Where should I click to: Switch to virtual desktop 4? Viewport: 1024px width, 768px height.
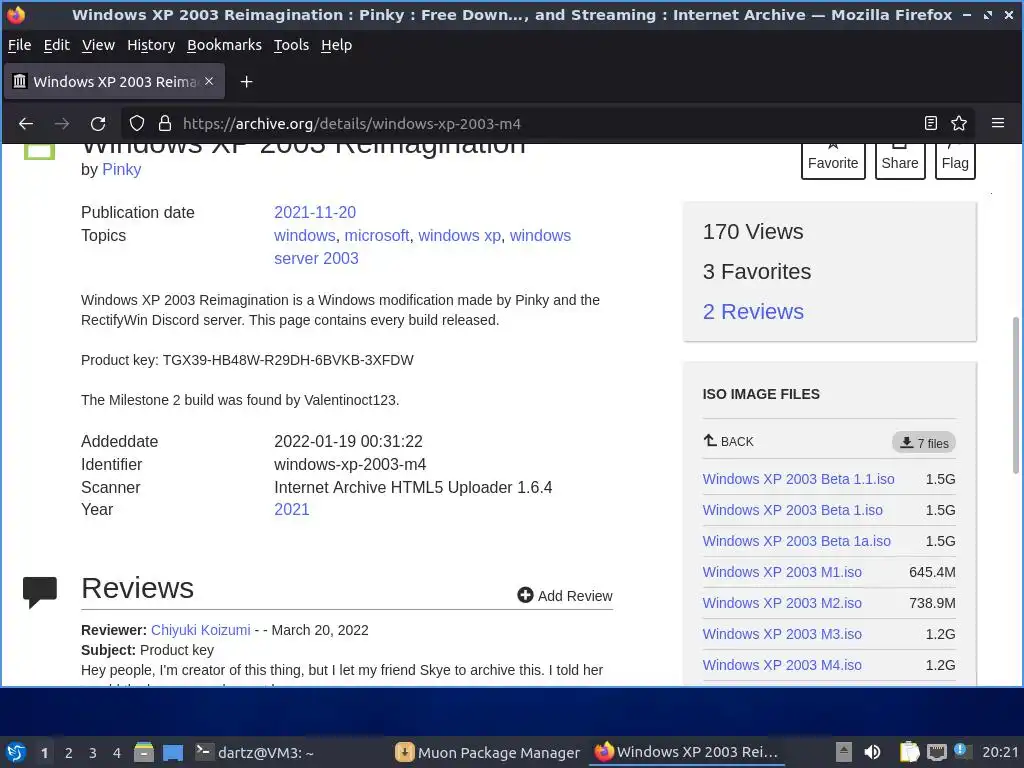(117, 753)
